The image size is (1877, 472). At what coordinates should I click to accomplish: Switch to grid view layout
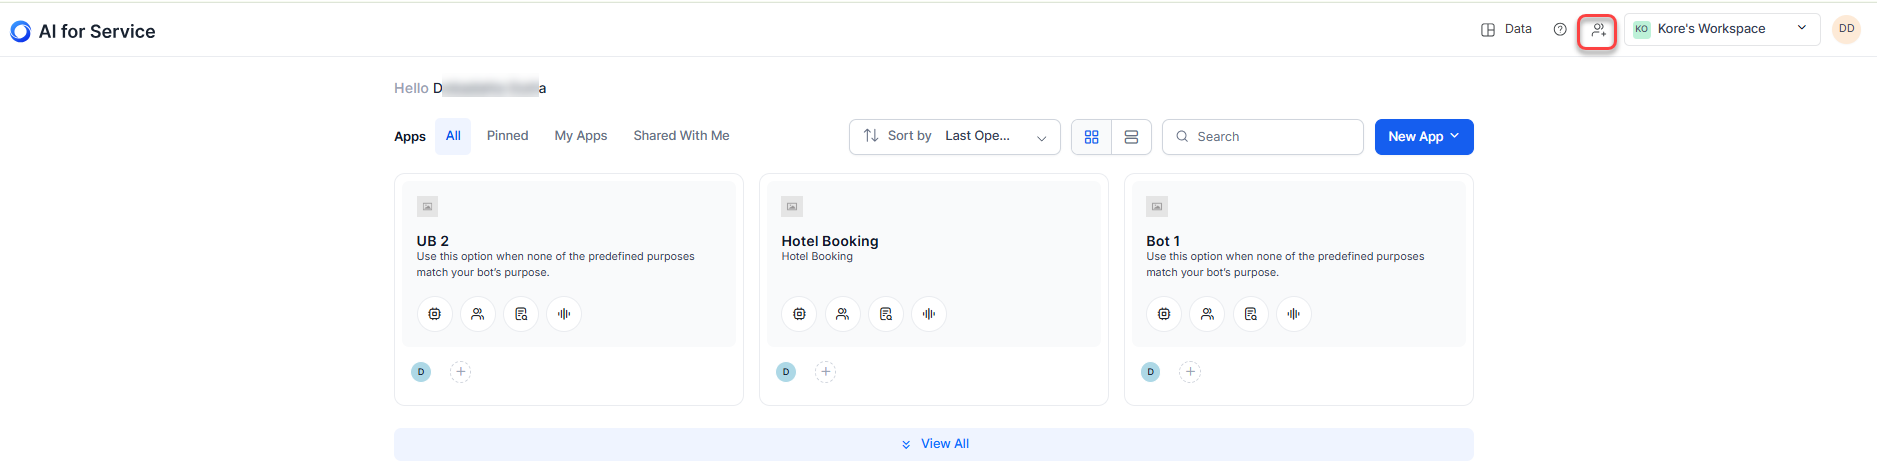pyautogui.click(x=1091, y=137)
